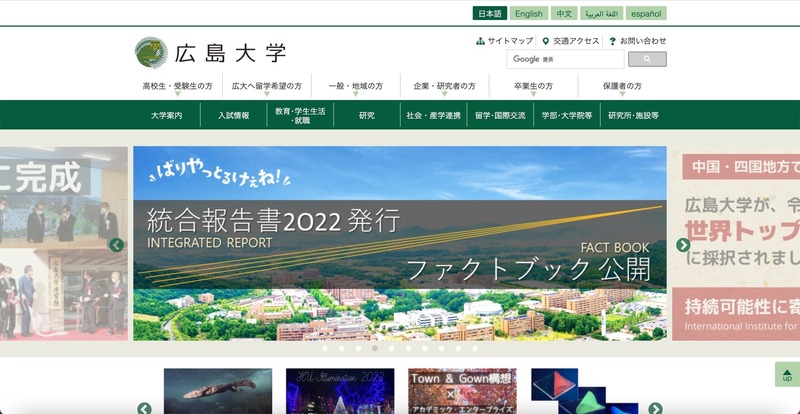Expand 卒業生の方 audience menu

coord(533,87)
